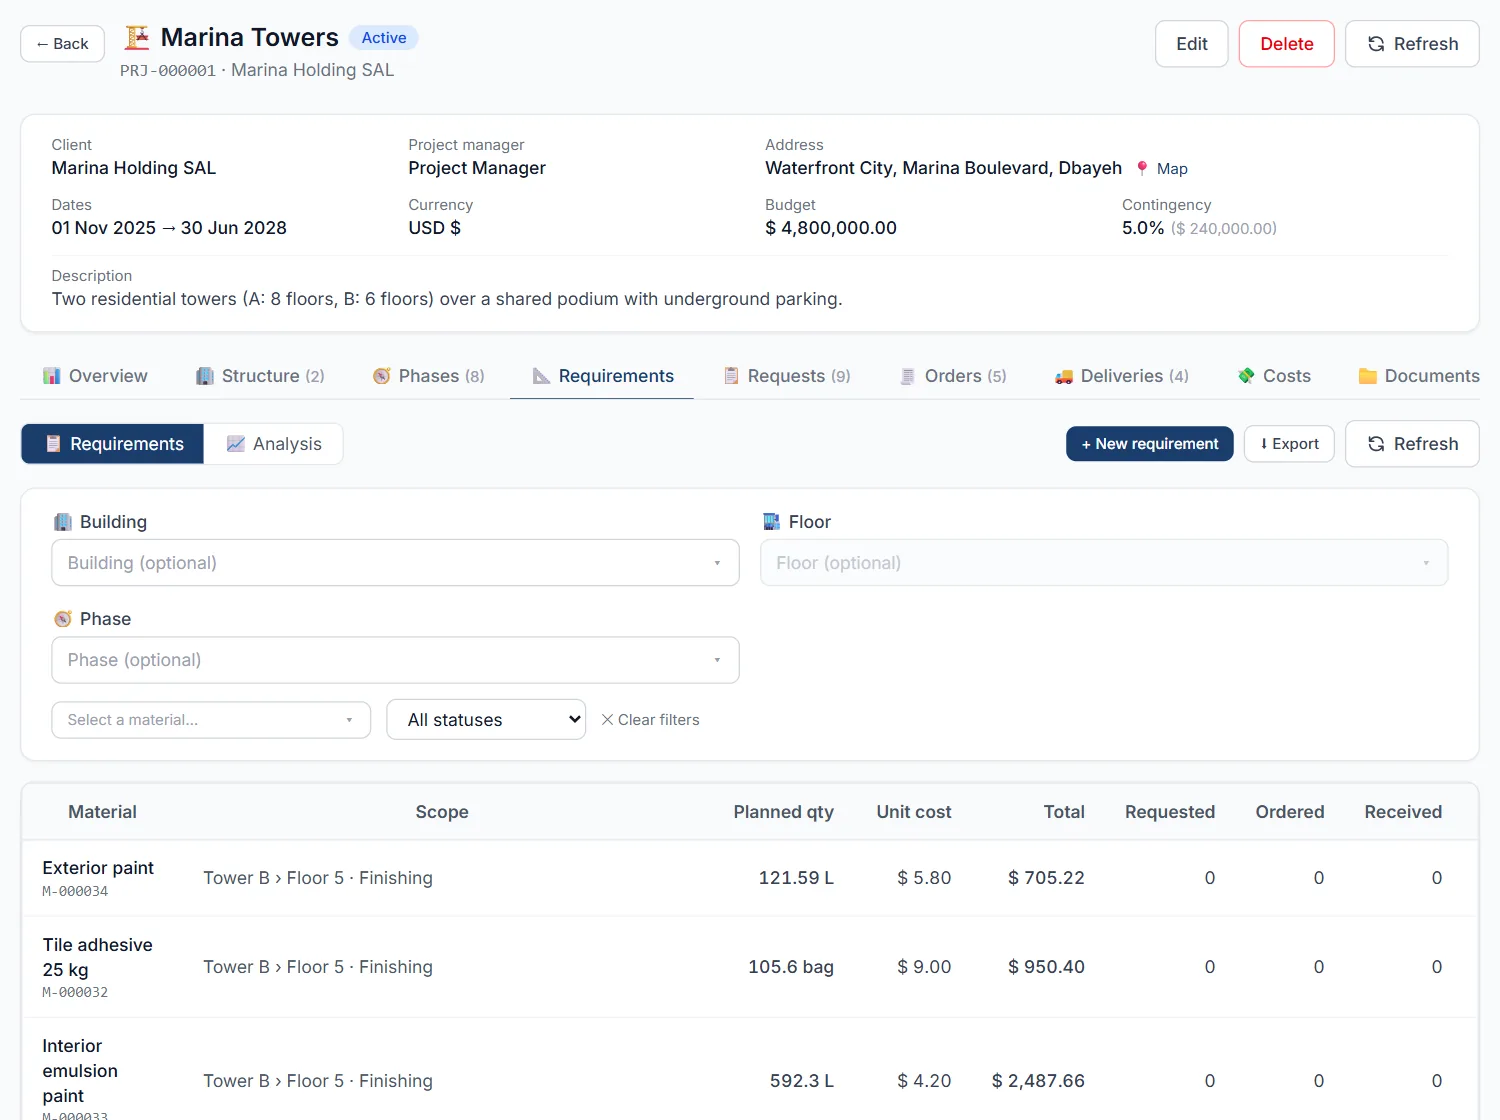Open the Phase optional dropdown
Screen dimensions: 1500x1120
tap(395, 660)
